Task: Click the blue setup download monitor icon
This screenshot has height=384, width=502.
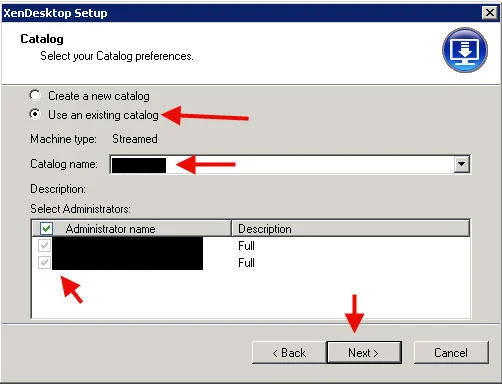Action: 465,50
